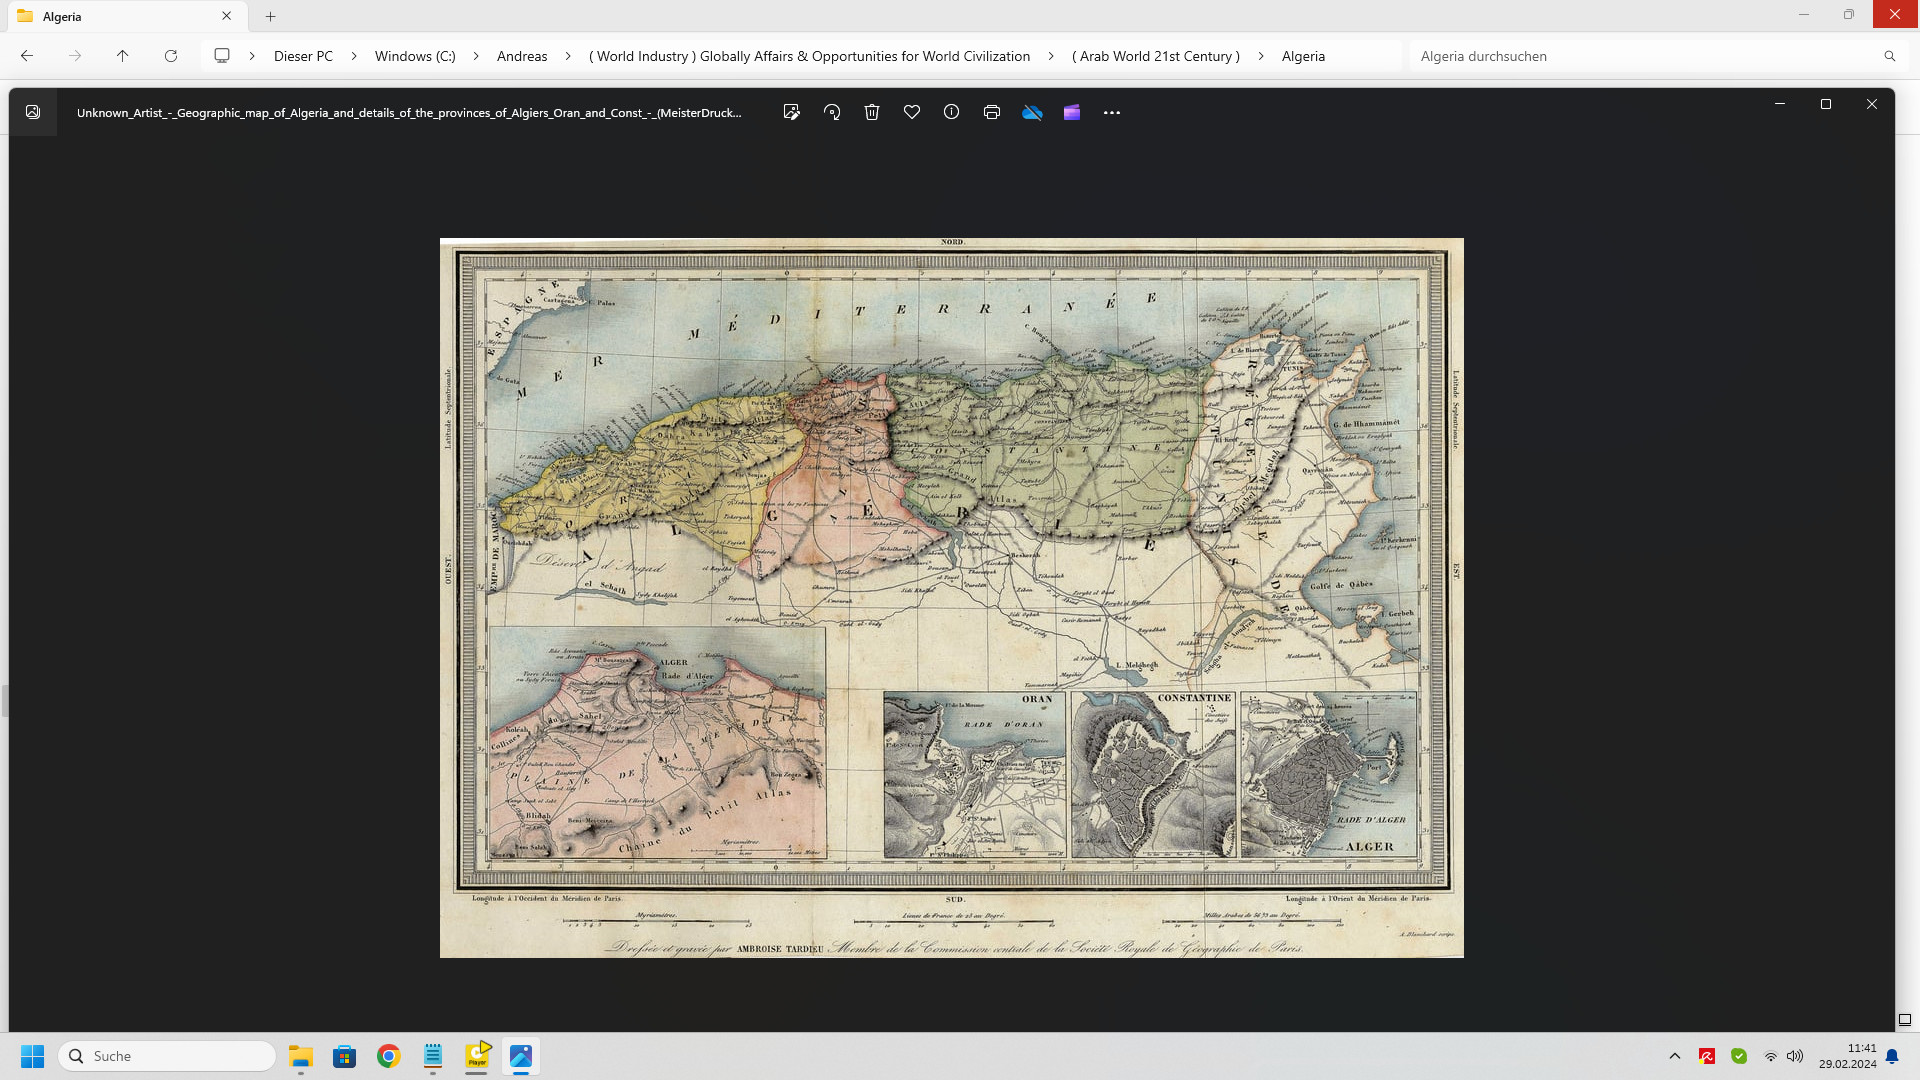Click the taskbar Suche search box
Image resolution: width=1920 pixels, height=1080 pixels.
(167, 1056)
